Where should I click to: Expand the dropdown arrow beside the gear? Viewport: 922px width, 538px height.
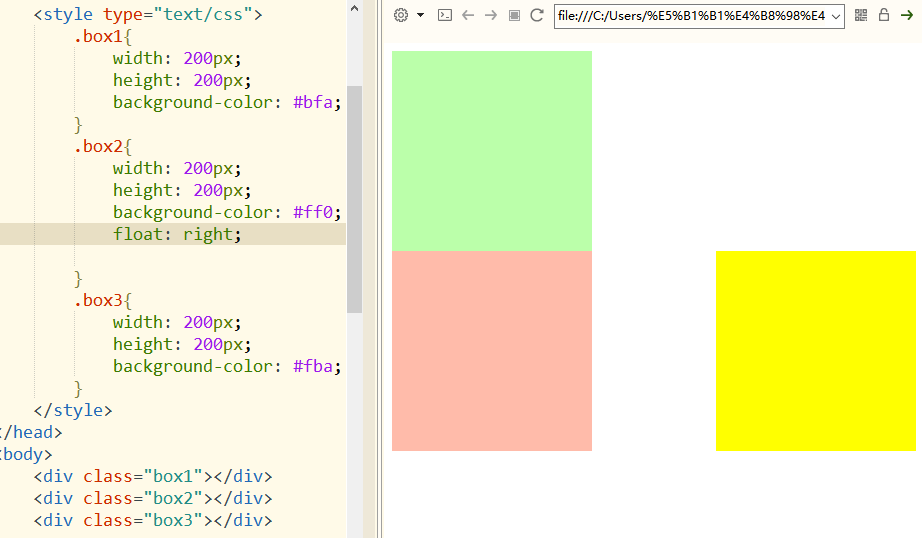(420, 15)
